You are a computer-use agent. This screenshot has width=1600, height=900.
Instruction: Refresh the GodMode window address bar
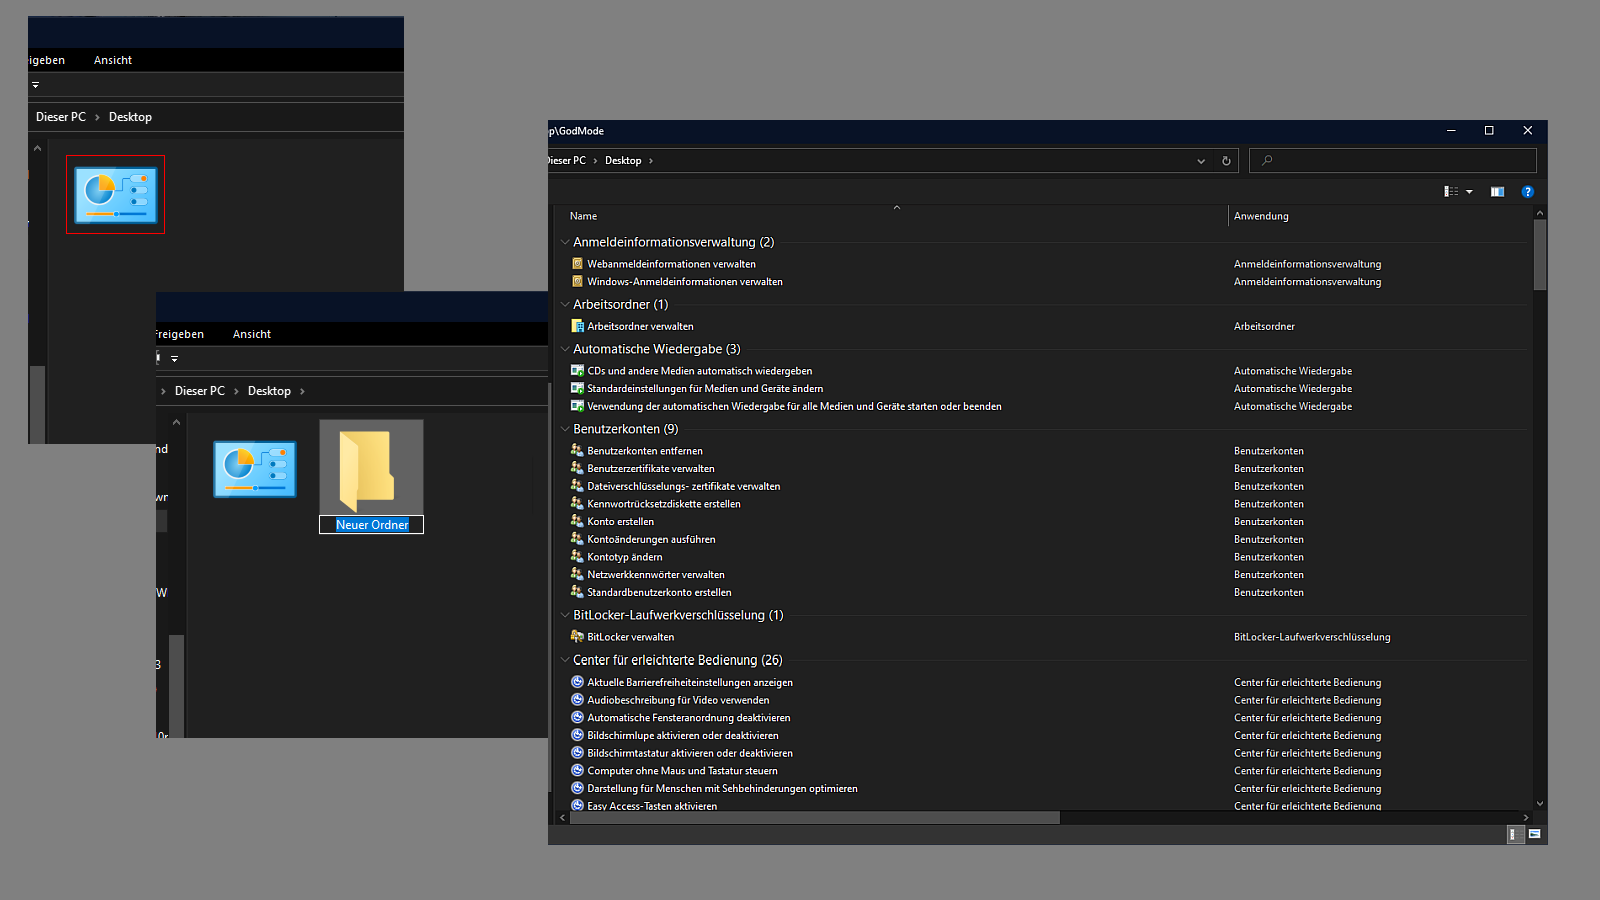click(x=1226, y=161)
